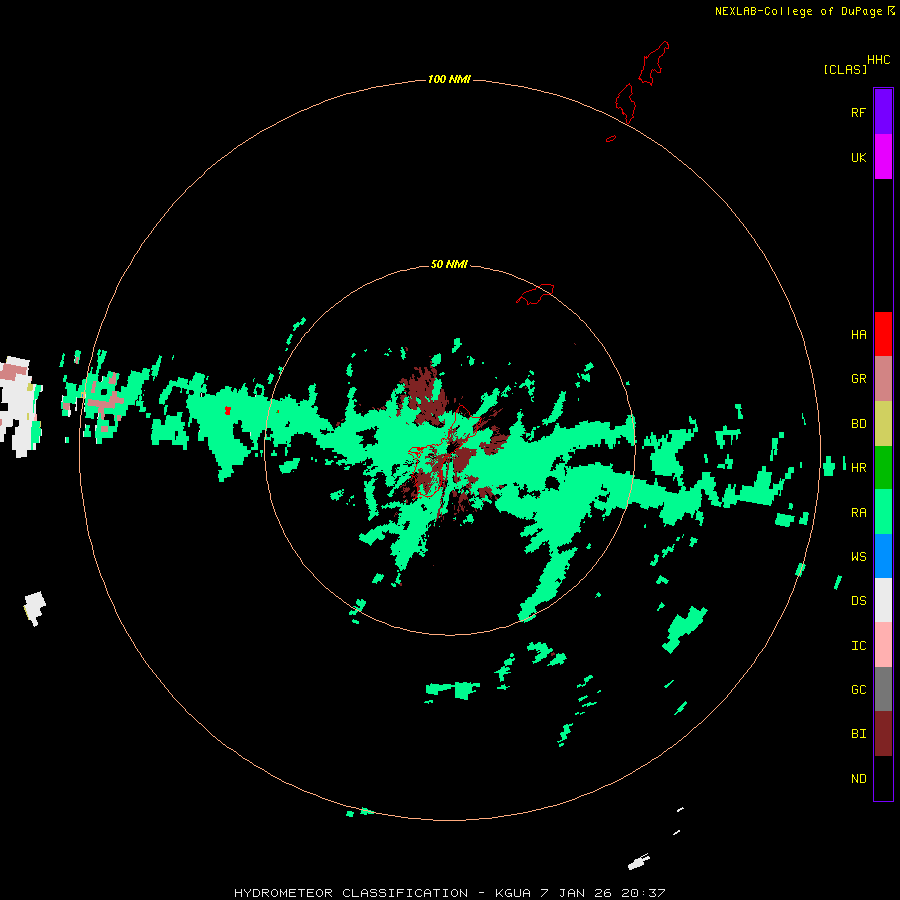Pick the RA bright green legend swatch
Screen dimensions: 900x900
pyautogui.click(x=883, y=512)
